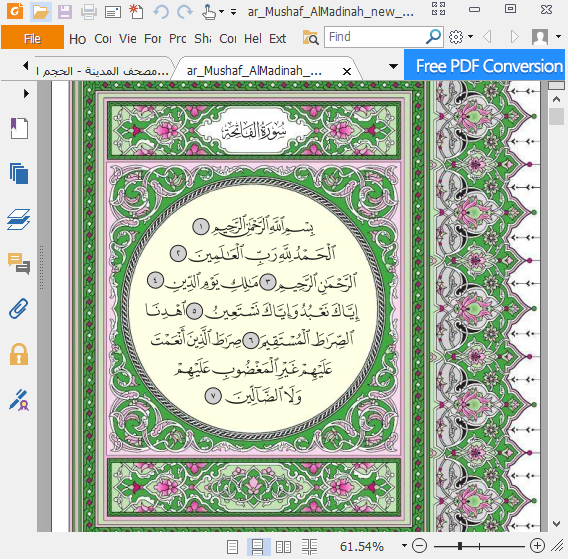Open the Attachments paperclip panel
Screen dimensions: 568x559
coord(19,309)
